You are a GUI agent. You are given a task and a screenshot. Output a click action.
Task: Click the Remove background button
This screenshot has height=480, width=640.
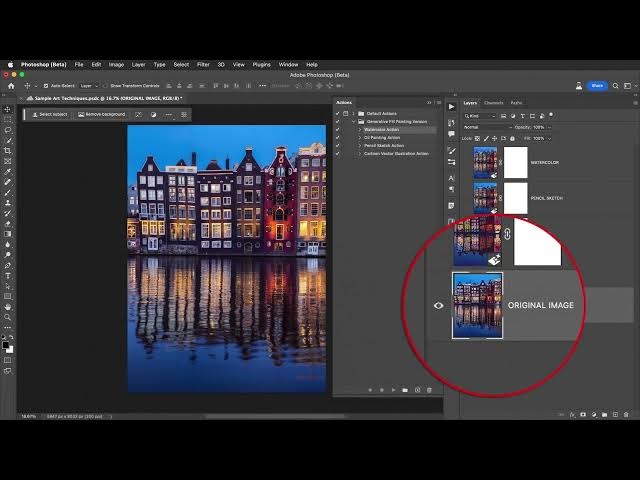point(102,114)
